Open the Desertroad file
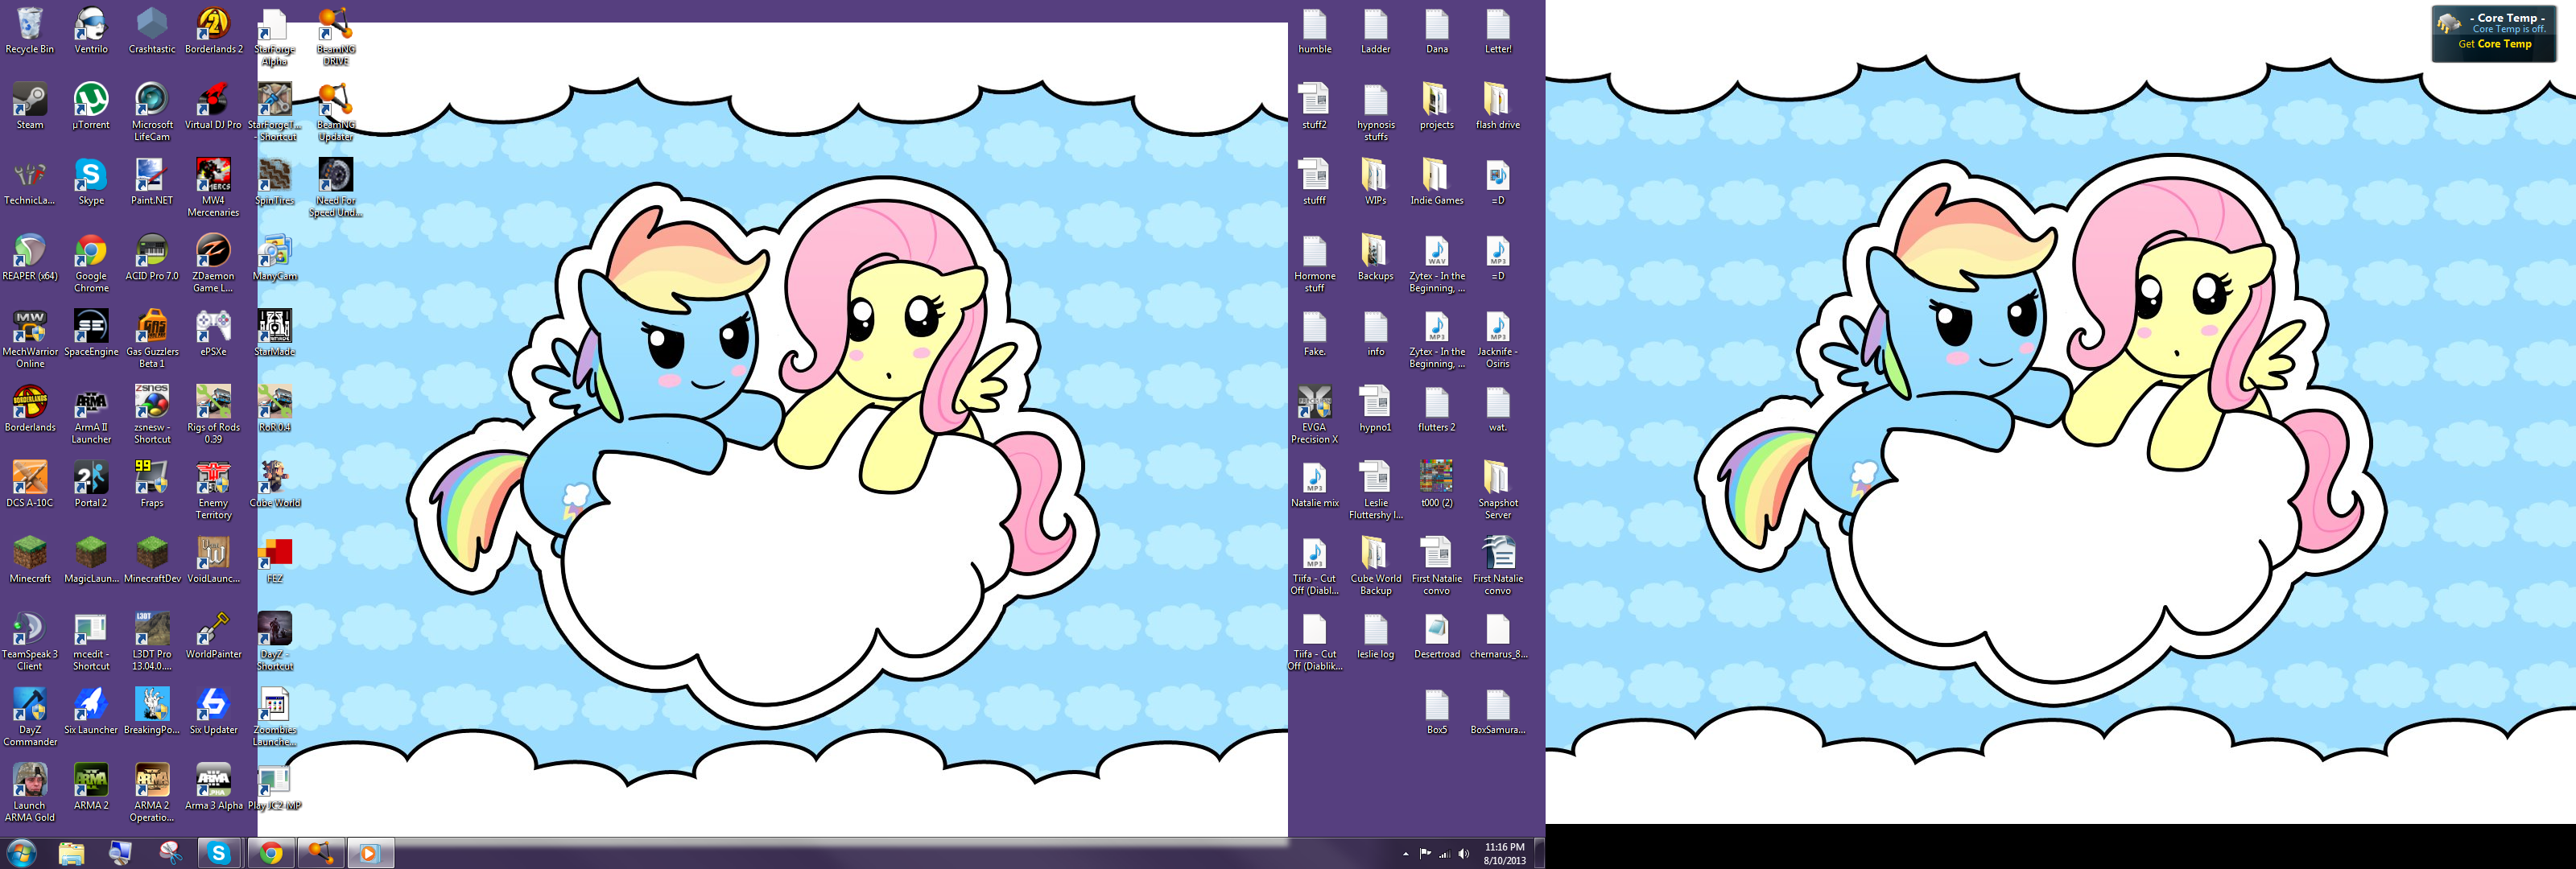Image resolution: width=2576 pixels, height=869 pixels. tap(1436, 636)
